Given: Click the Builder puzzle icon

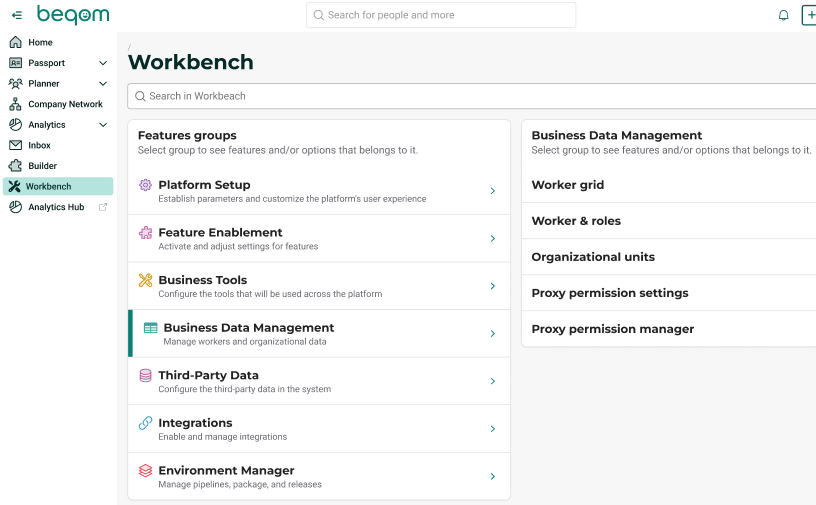Looking at the screenshot, I should [x=15, y=166].
